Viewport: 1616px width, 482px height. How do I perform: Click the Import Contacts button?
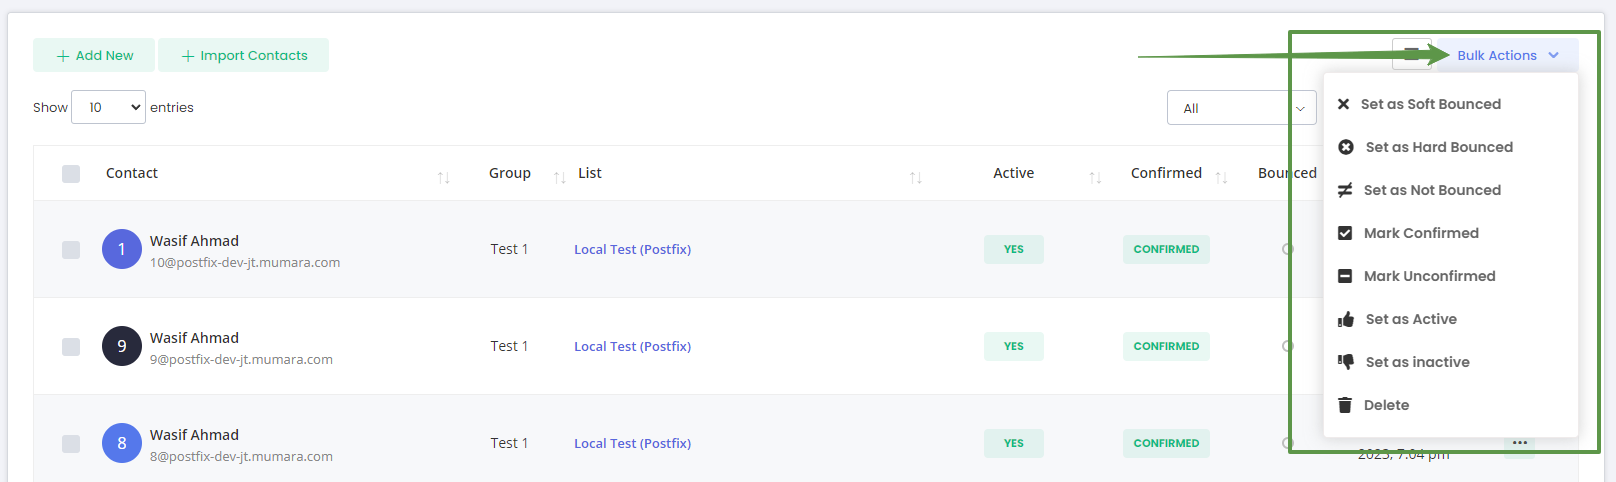(244, 55)
